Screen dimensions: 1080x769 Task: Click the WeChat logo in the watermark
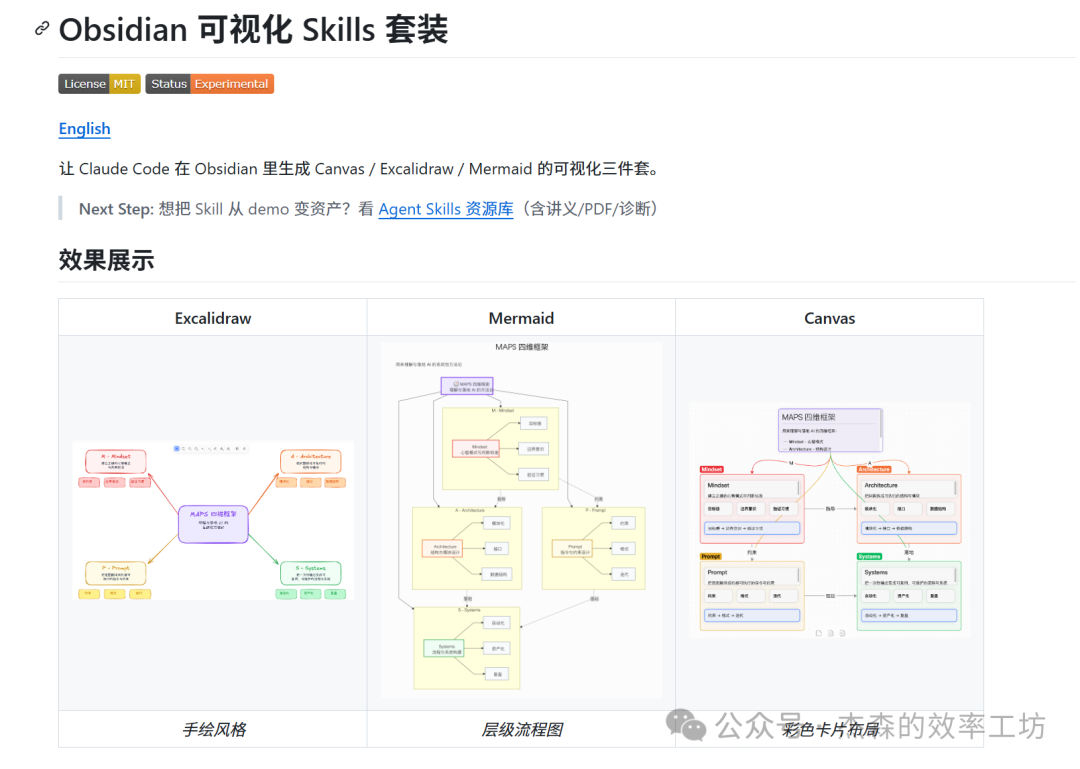686,725
